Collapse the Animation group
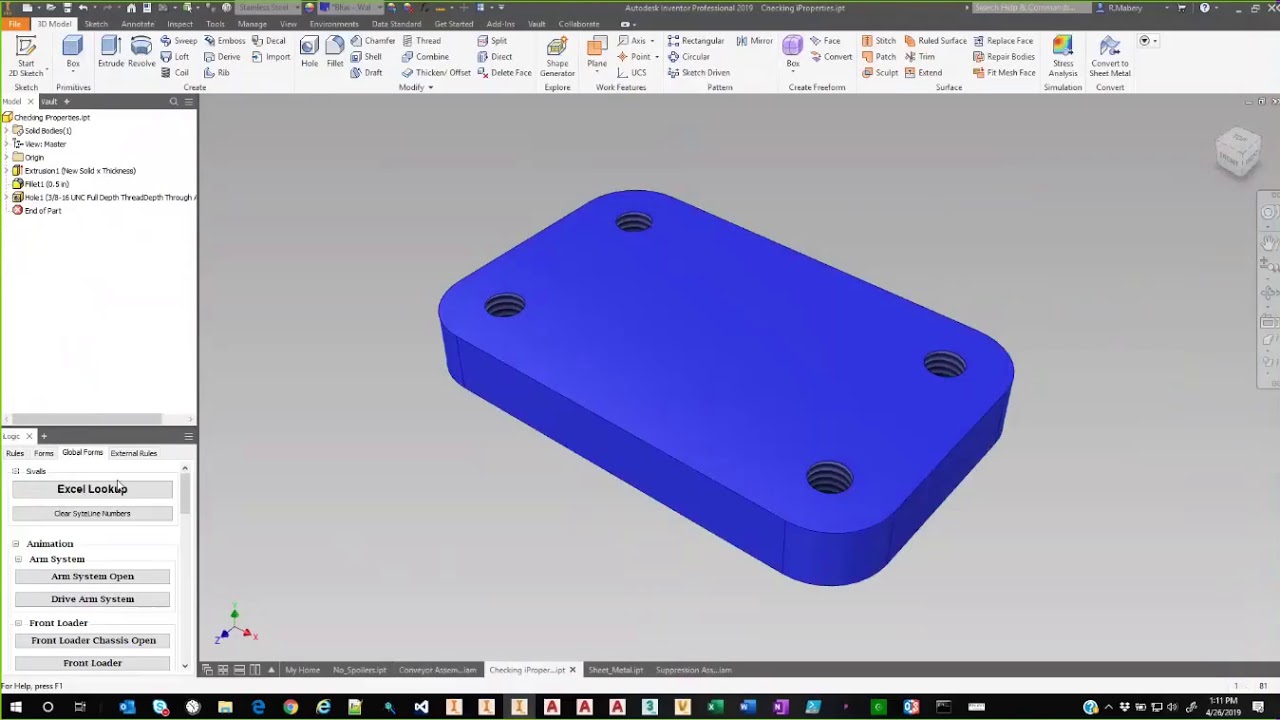Image resolution: width=1280 pixels, height=720 pixels. pos(16,544)
